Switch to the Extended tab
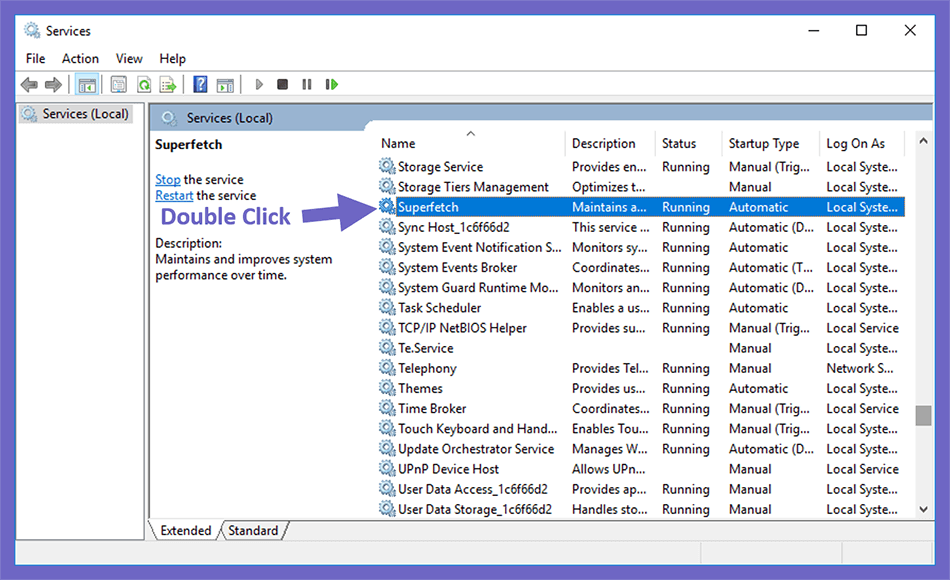950x580 pixels. (185, 530)
